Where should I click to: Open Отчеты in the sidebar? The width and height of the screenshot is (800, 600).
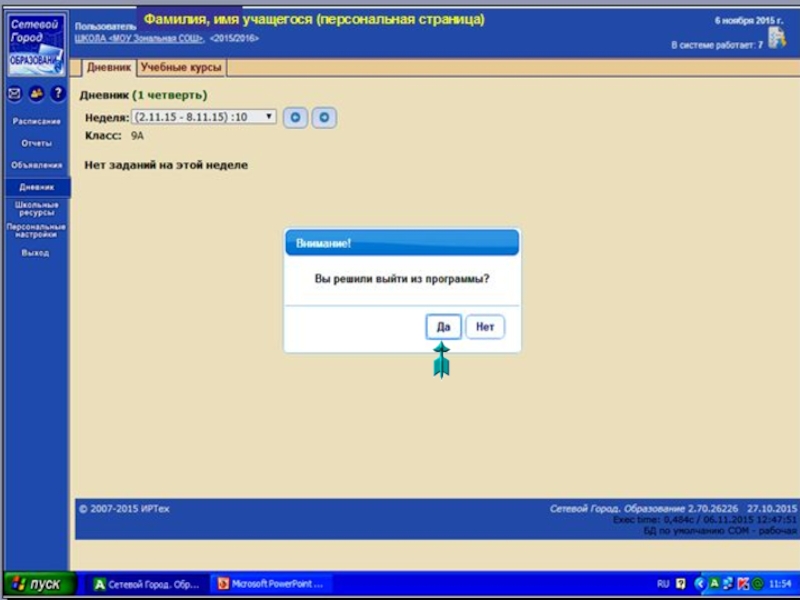pos(36,143)
